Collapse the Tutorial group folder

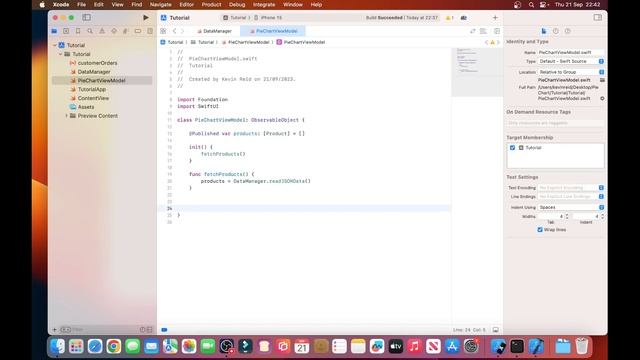(60, 54)
